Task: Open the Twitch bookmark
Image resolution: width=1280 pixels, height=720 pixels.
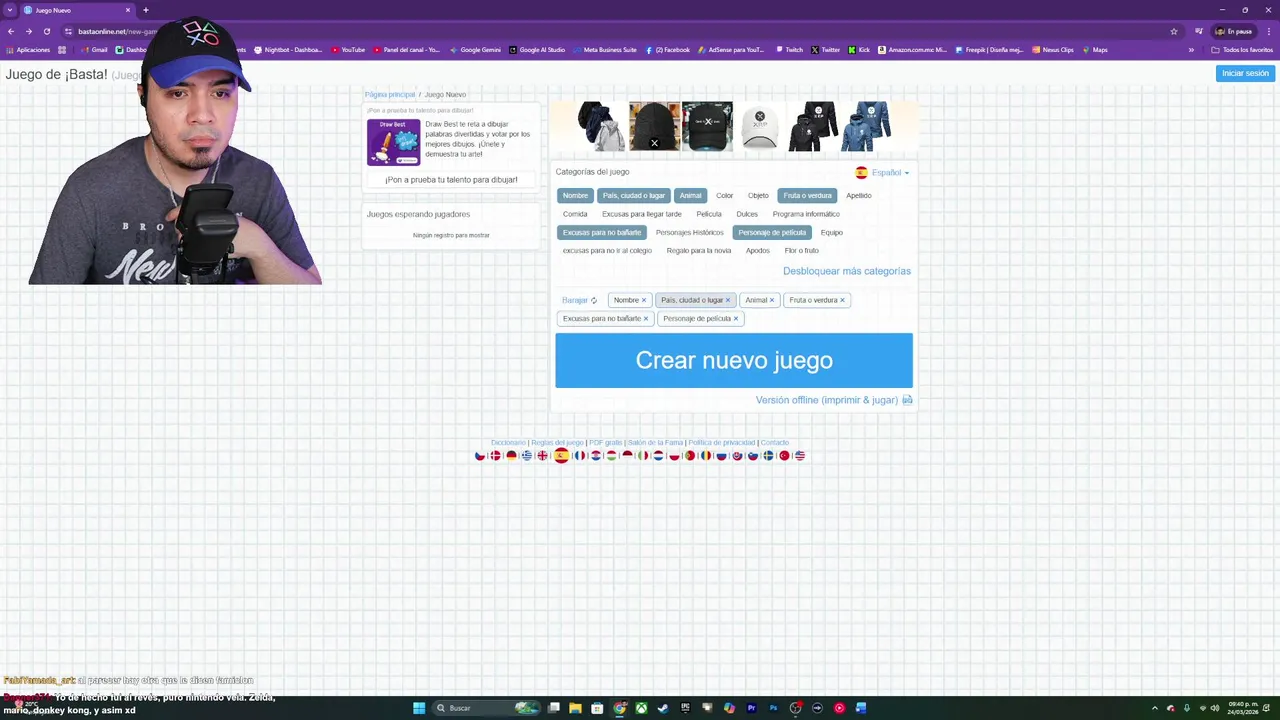Action: (789, 50)
